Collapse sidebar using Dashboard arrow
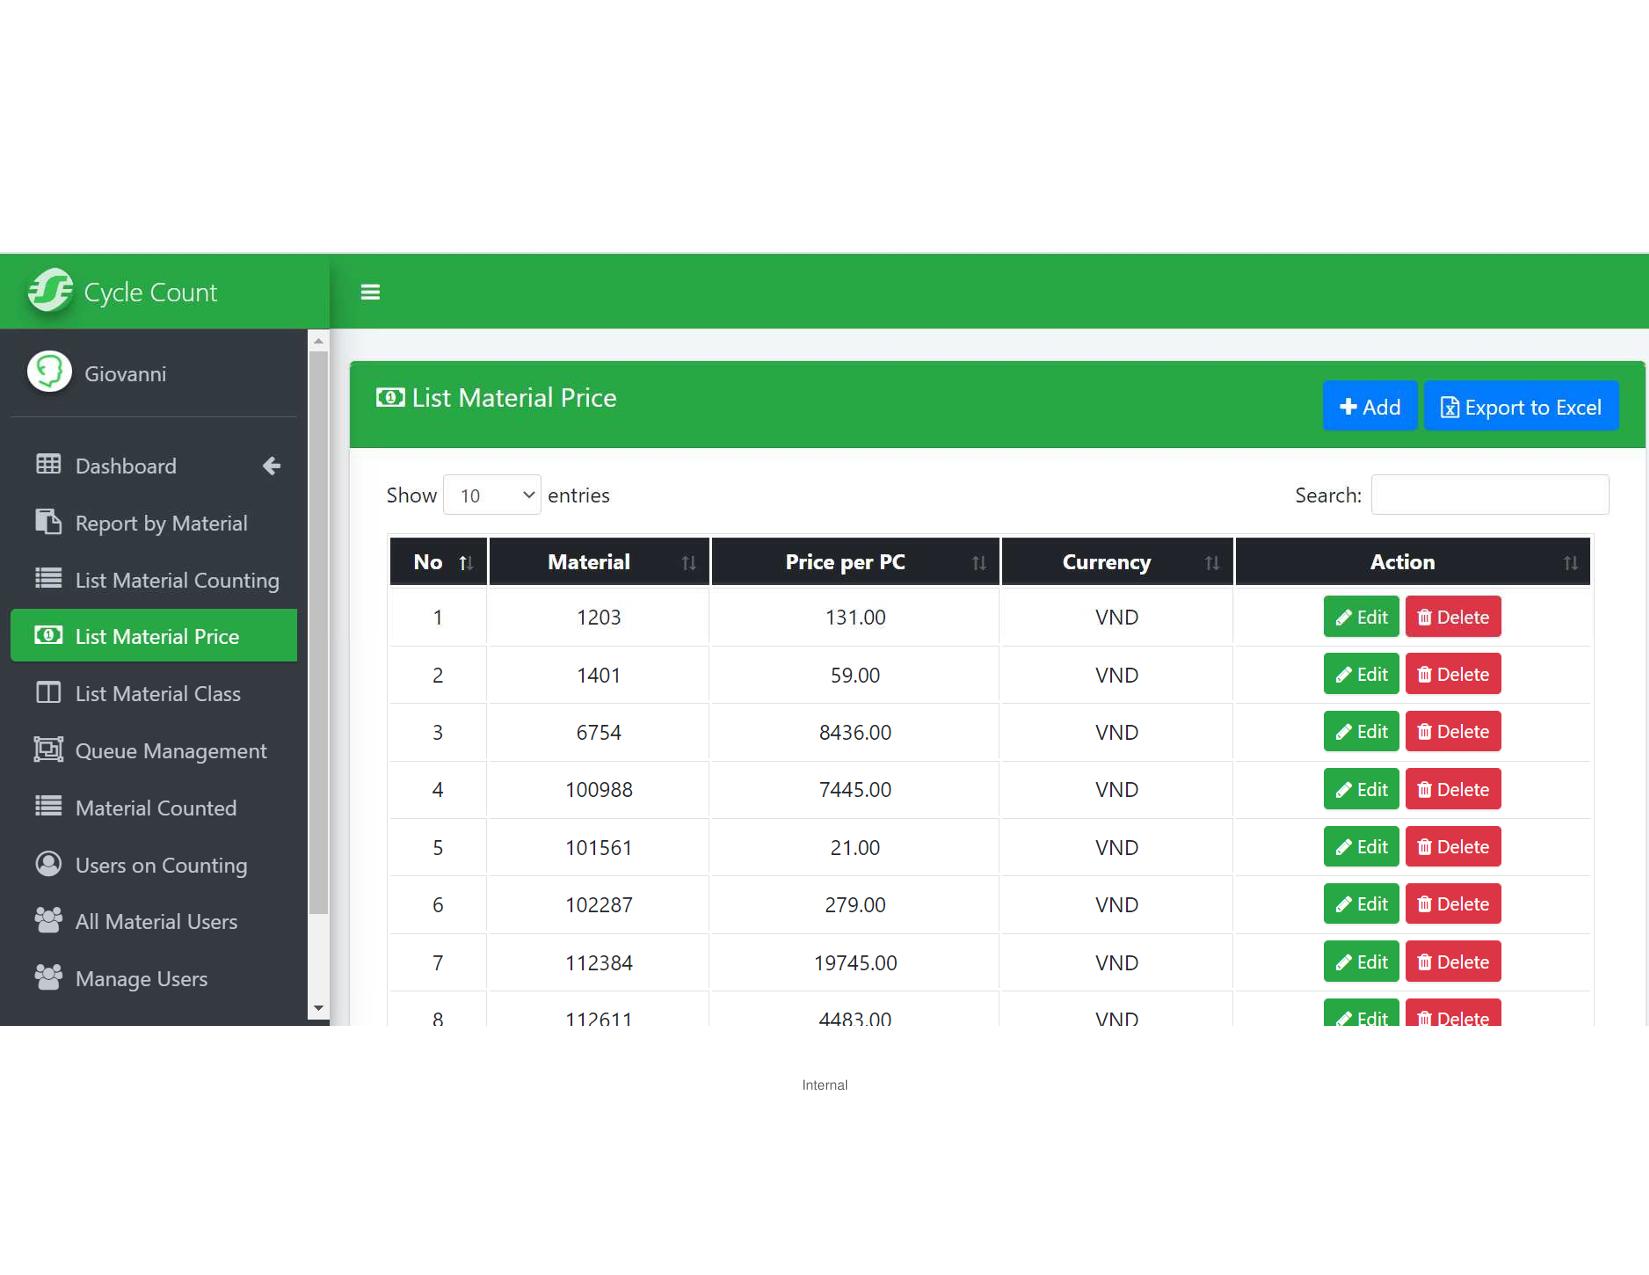 [271, 466]
